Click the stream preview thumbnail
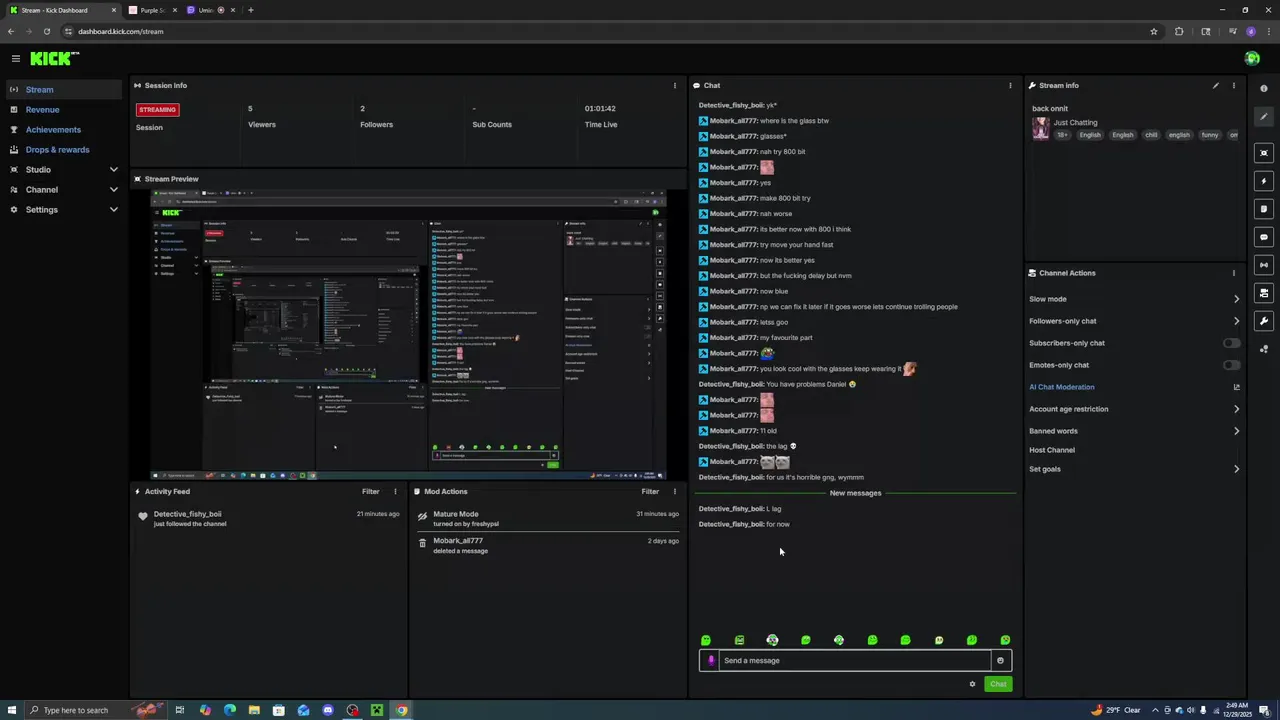Image resolution: width=1280 pixels, height=720 pixels. 408,335
